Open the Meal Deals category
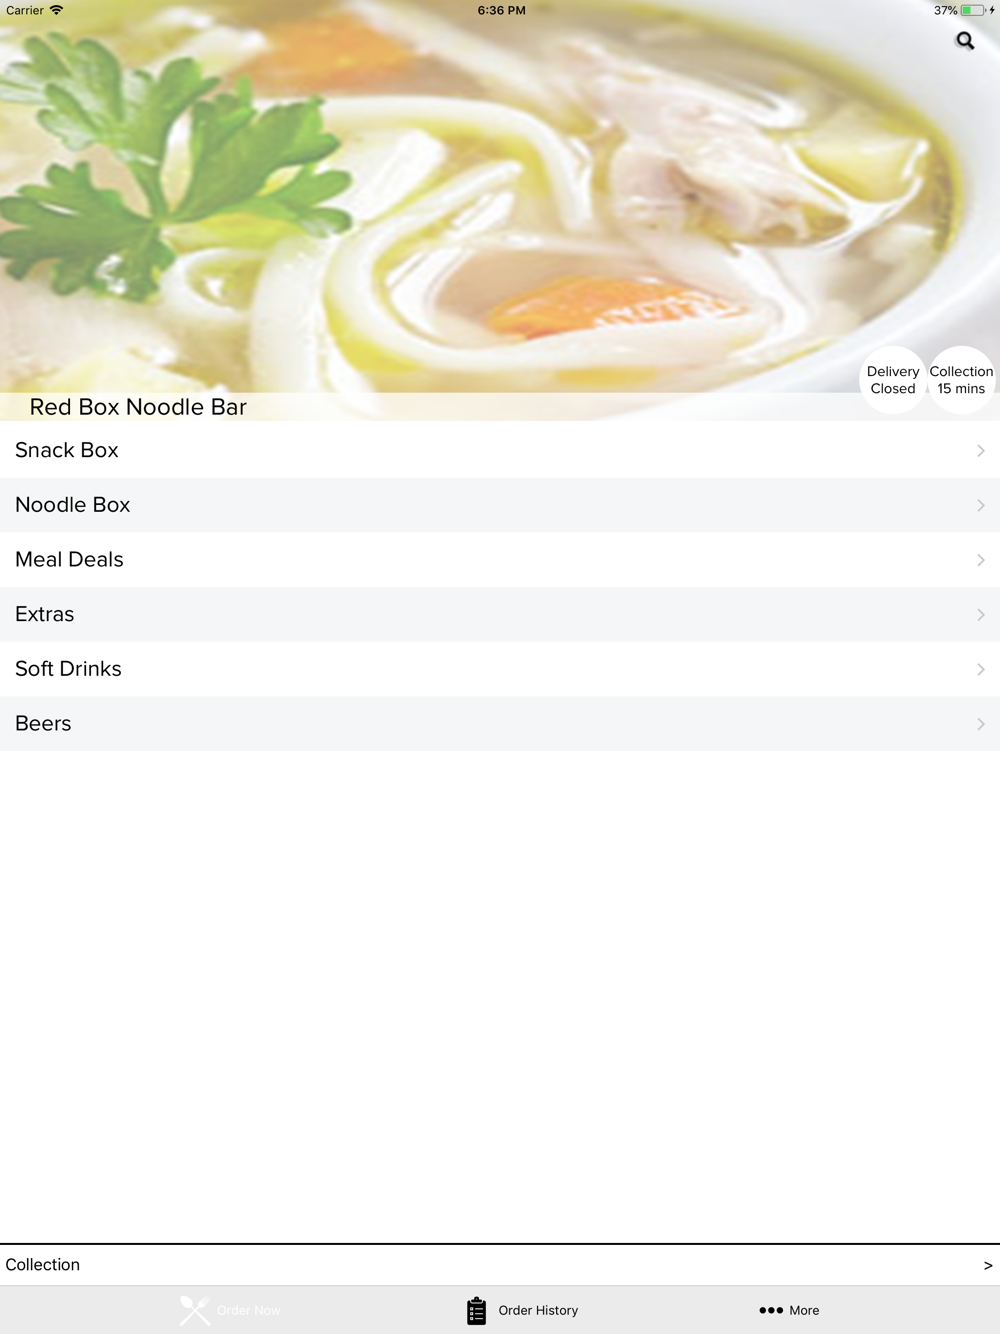This screenshot has width=1000, height=1334. point(500,560)
